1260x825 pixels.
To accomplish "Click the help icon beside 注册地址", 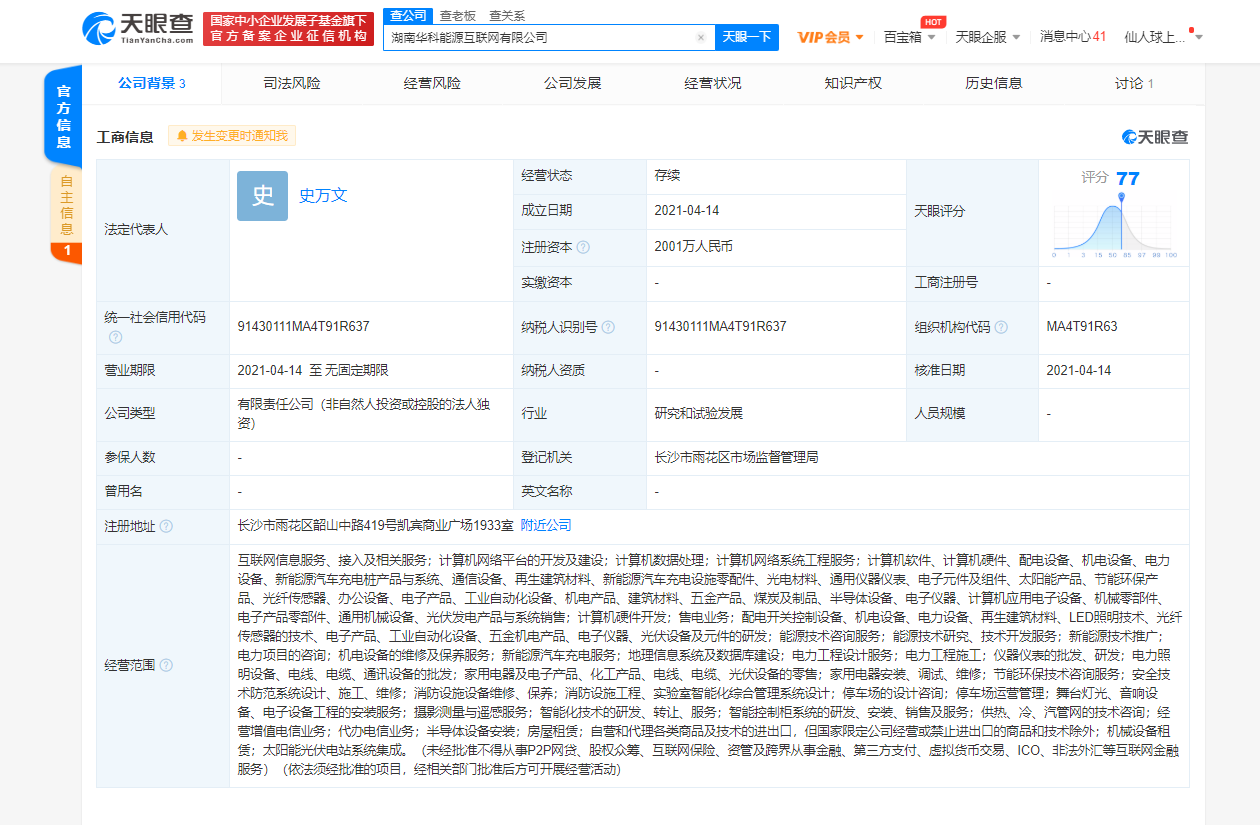I will (x=166, y=526).
